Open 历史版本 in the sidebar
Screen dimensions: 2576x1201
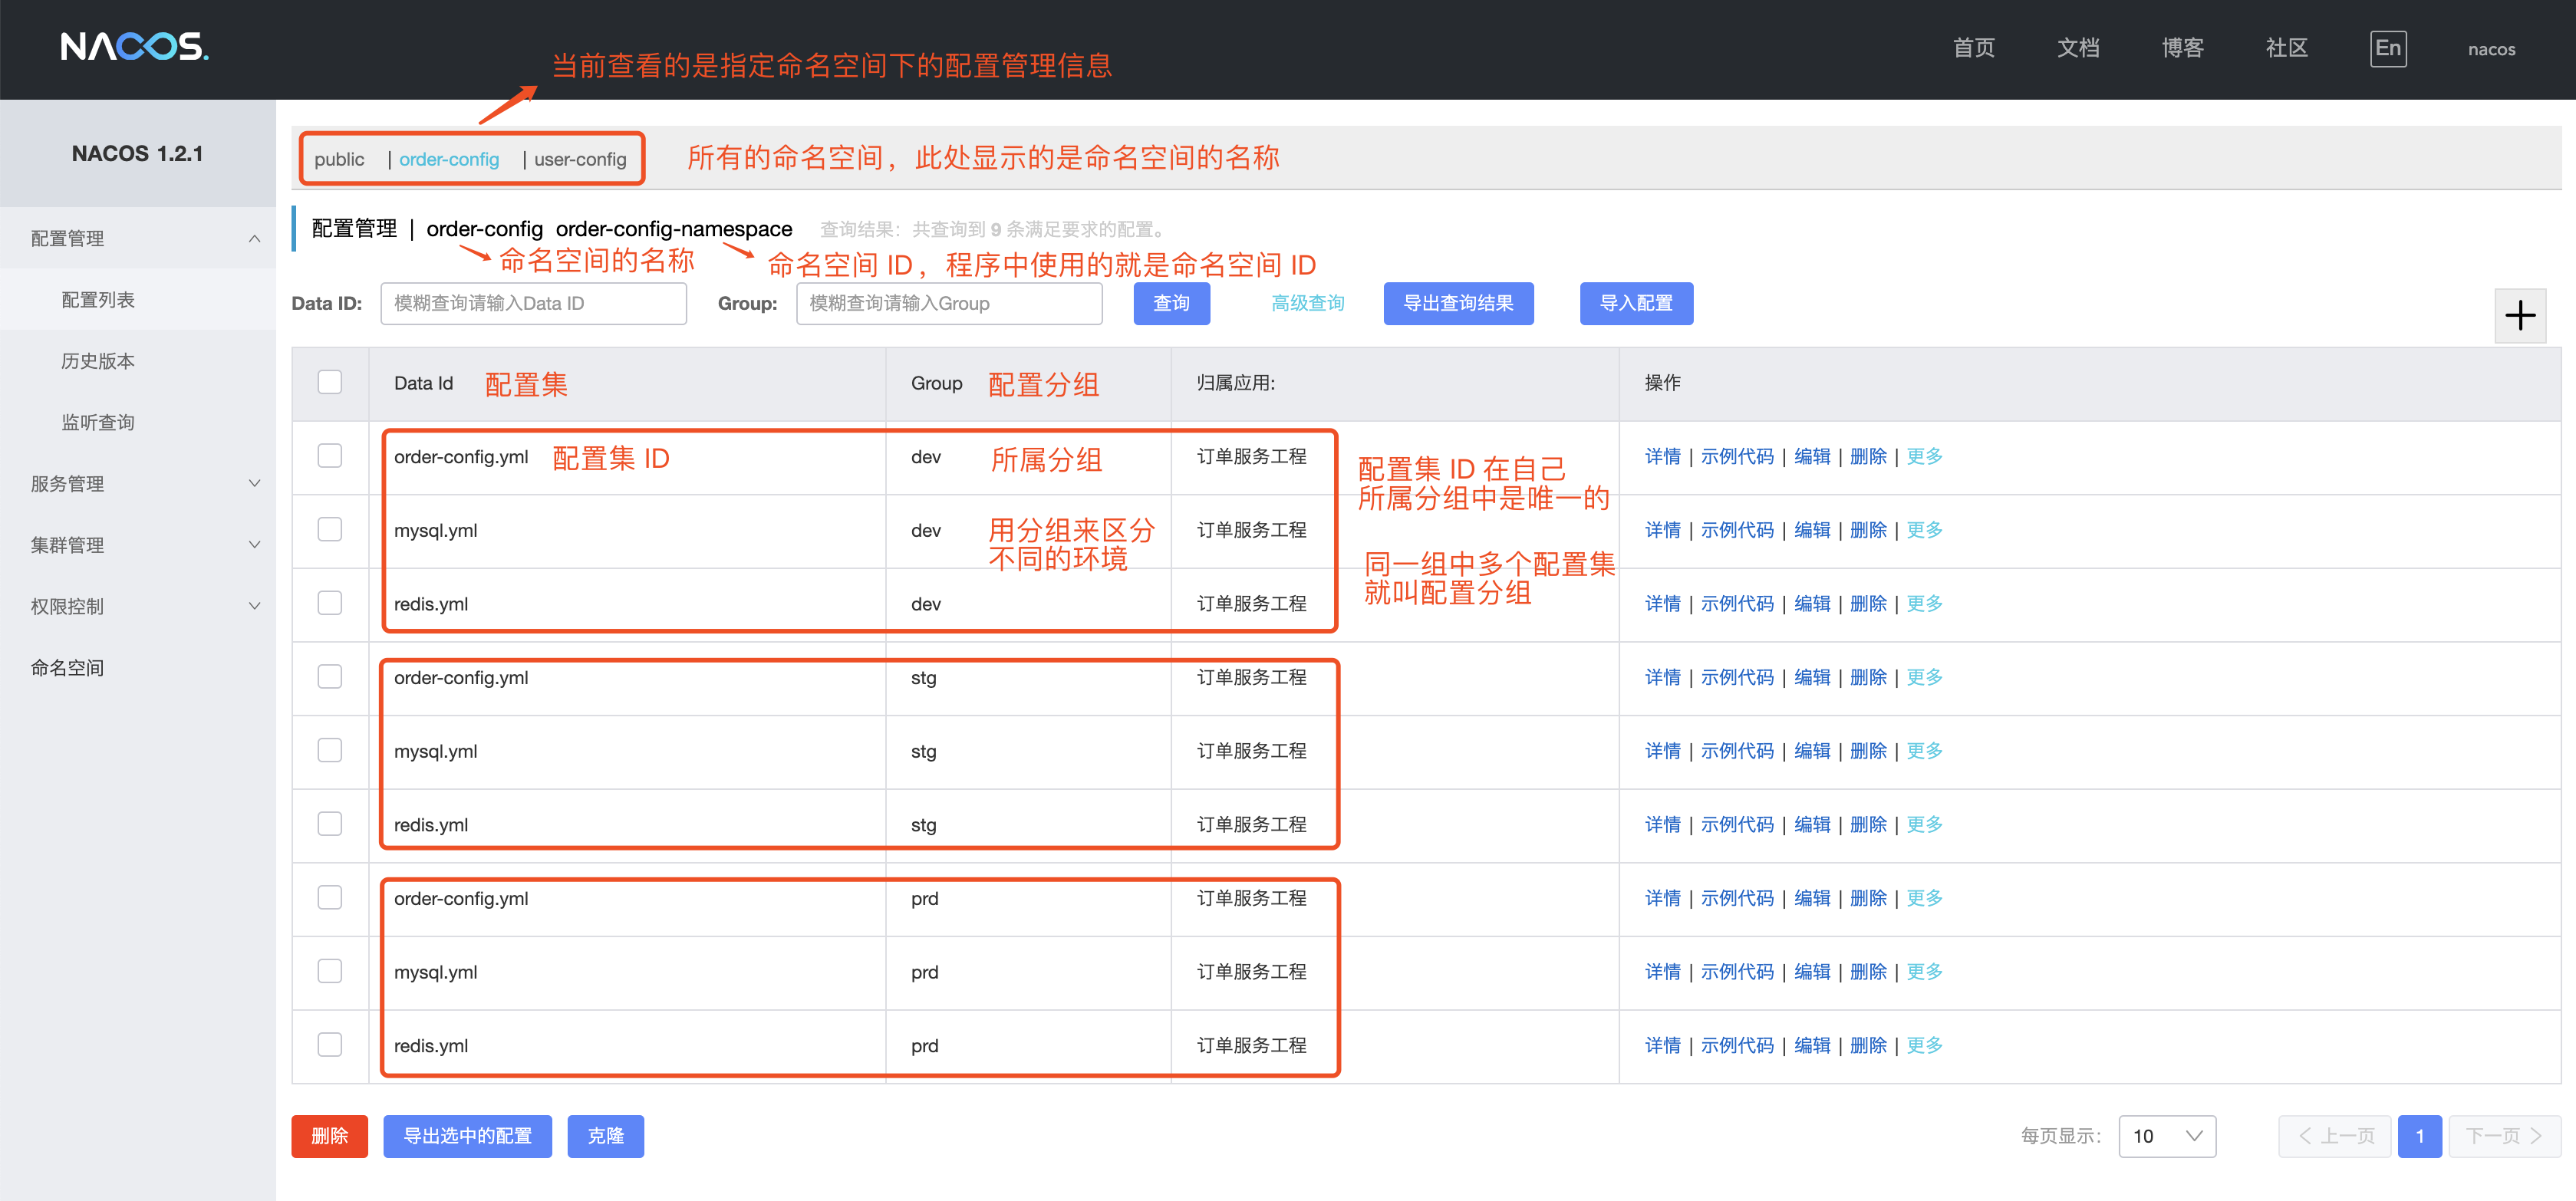point(98,361)
